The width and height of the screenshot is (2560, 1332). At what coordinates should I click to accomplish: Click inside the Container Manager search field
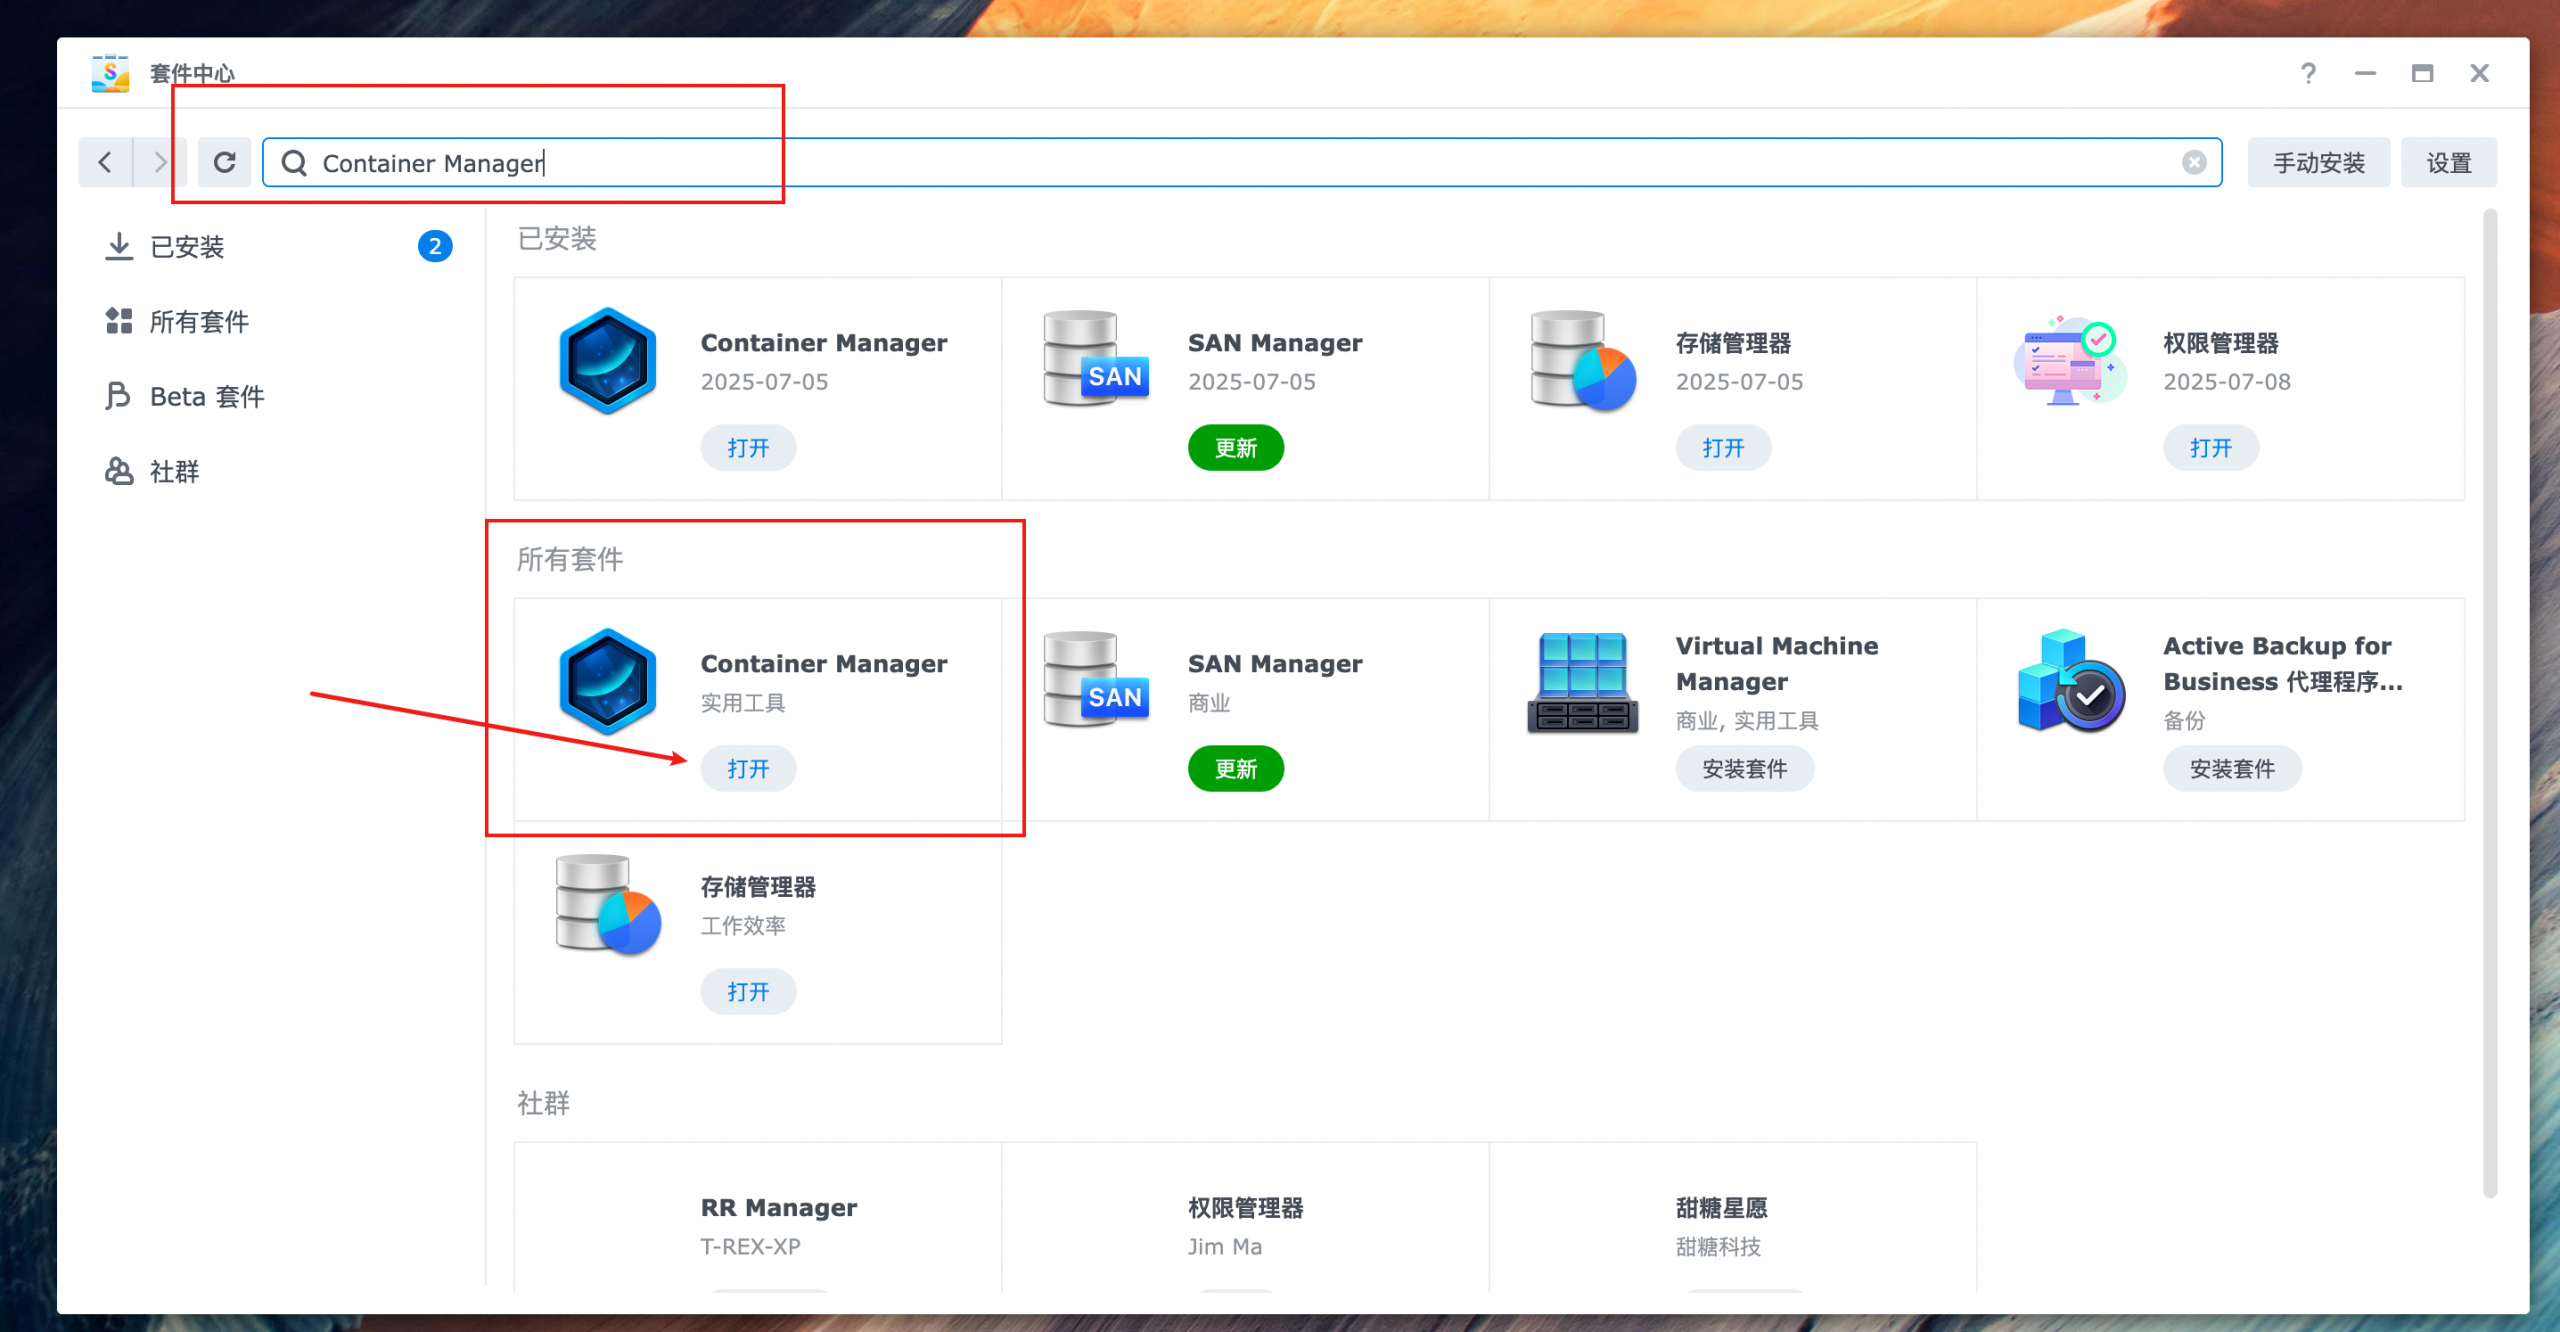tap(1242, 162)
